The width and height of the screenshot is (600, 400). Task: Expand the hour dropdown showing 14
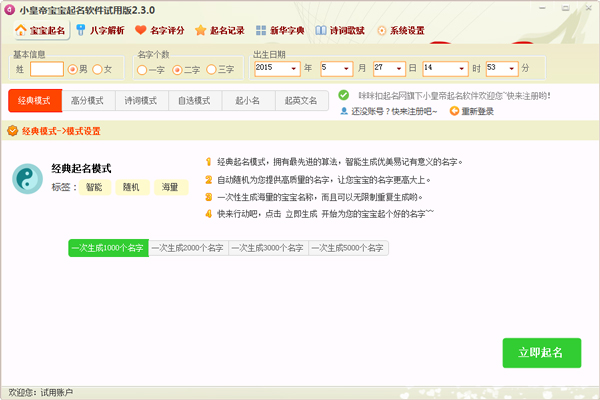(461, 69)
